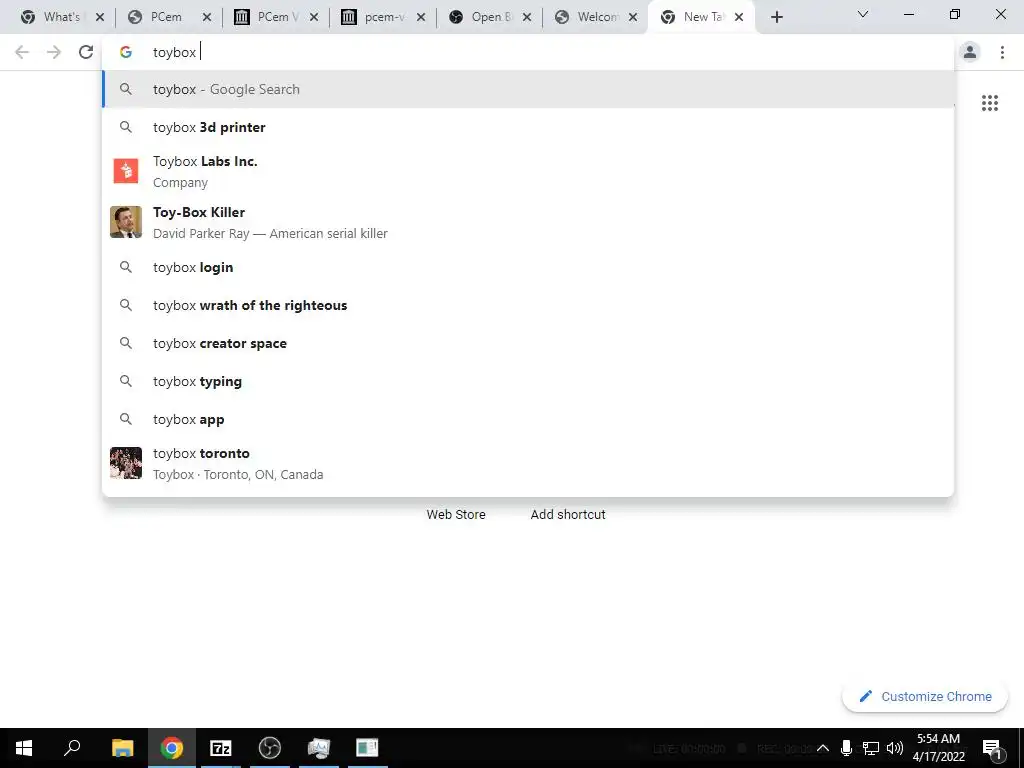The image size is (1024, 768).
Task: Select 'toybox toronto' suggestion
Action: click(528, 463)
